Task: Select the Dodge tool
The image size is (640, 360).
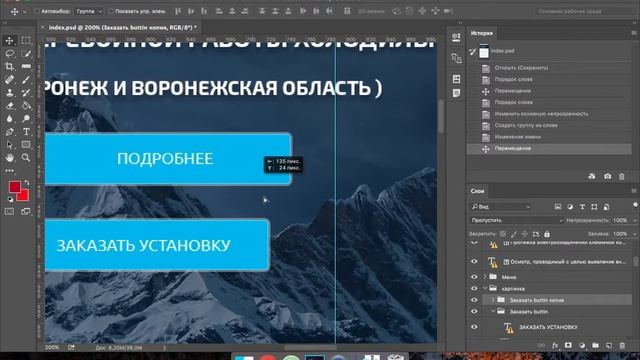Action: (x=26, y=119)
